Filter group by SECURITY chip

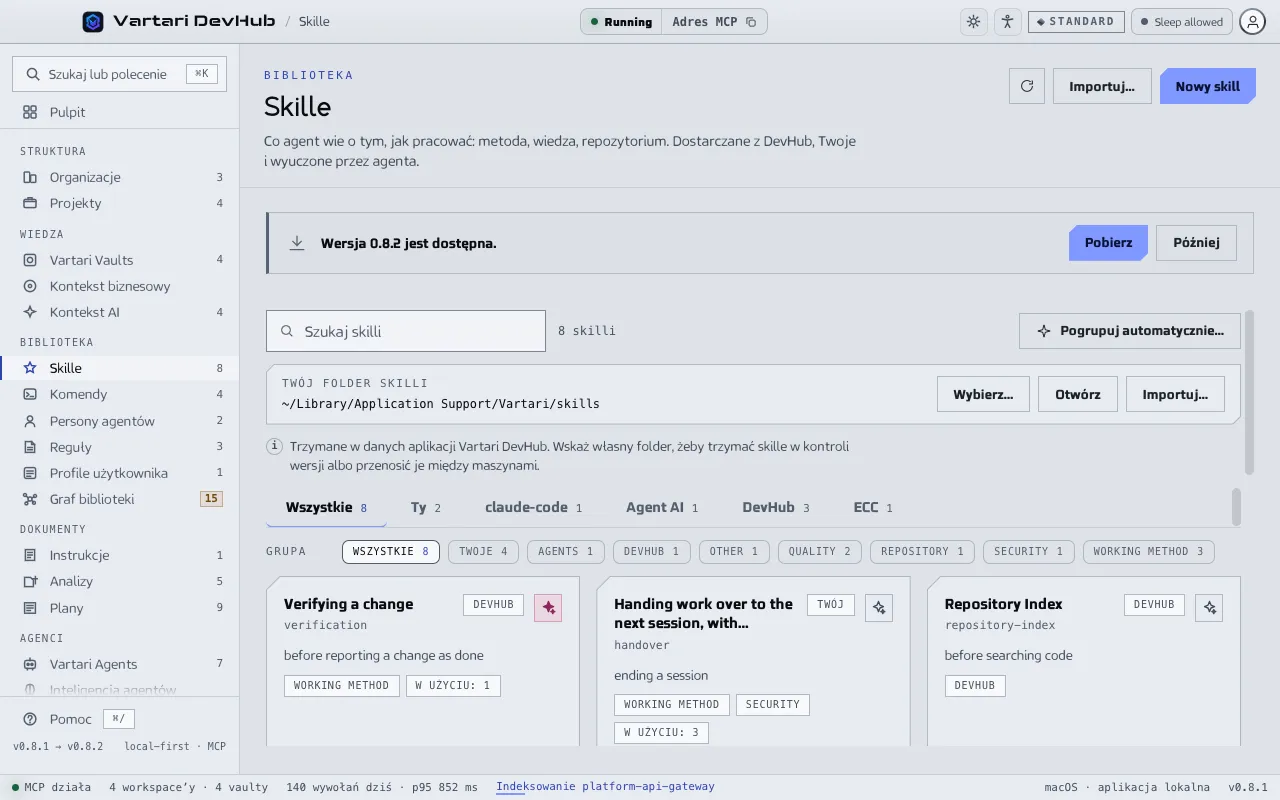coord(1028,551)
